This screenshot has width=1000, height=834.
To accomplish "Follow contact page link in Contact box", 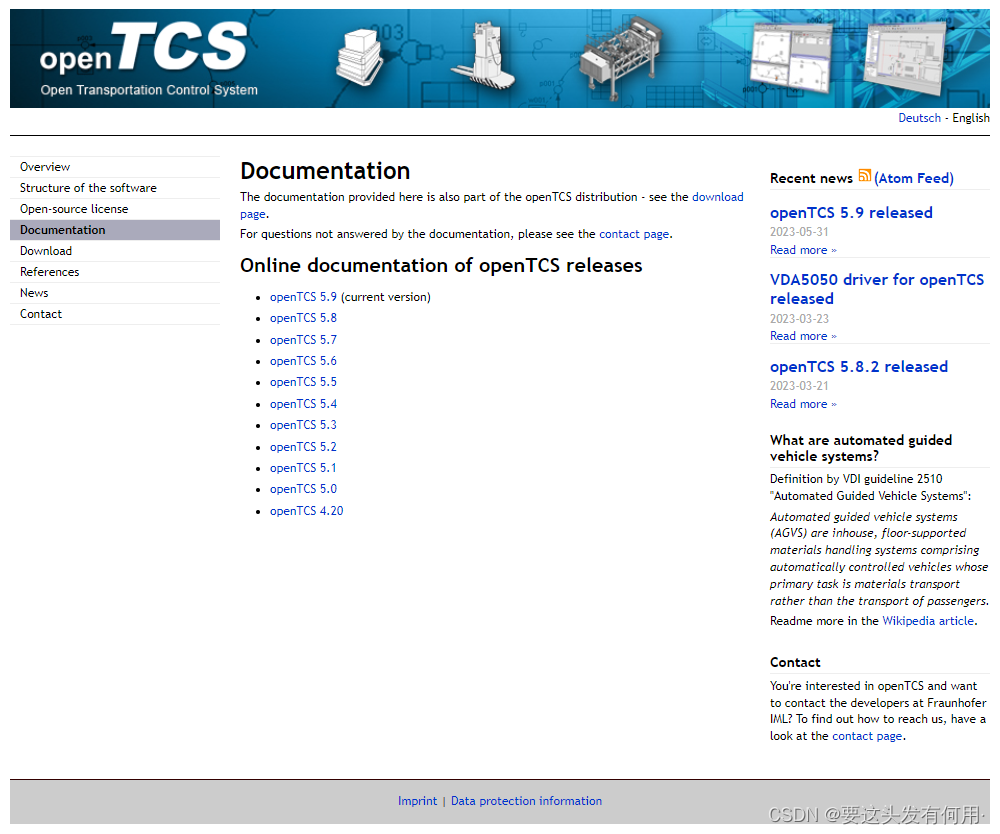I will tap(867, 736).
